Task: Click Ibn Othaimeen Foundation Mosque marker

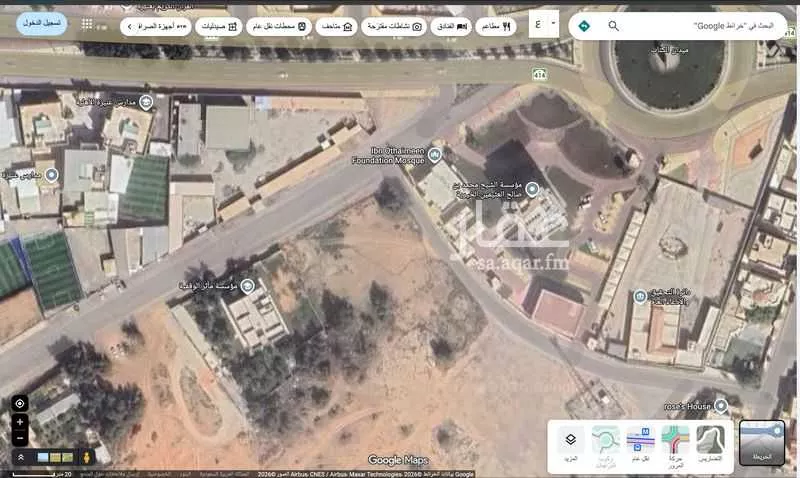Action: [434, 155]
